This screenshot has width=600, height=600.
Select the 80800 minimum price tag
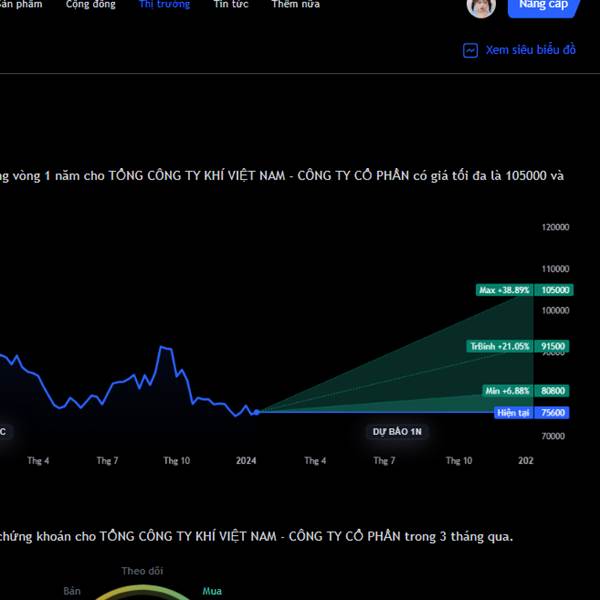coord(552,391)
